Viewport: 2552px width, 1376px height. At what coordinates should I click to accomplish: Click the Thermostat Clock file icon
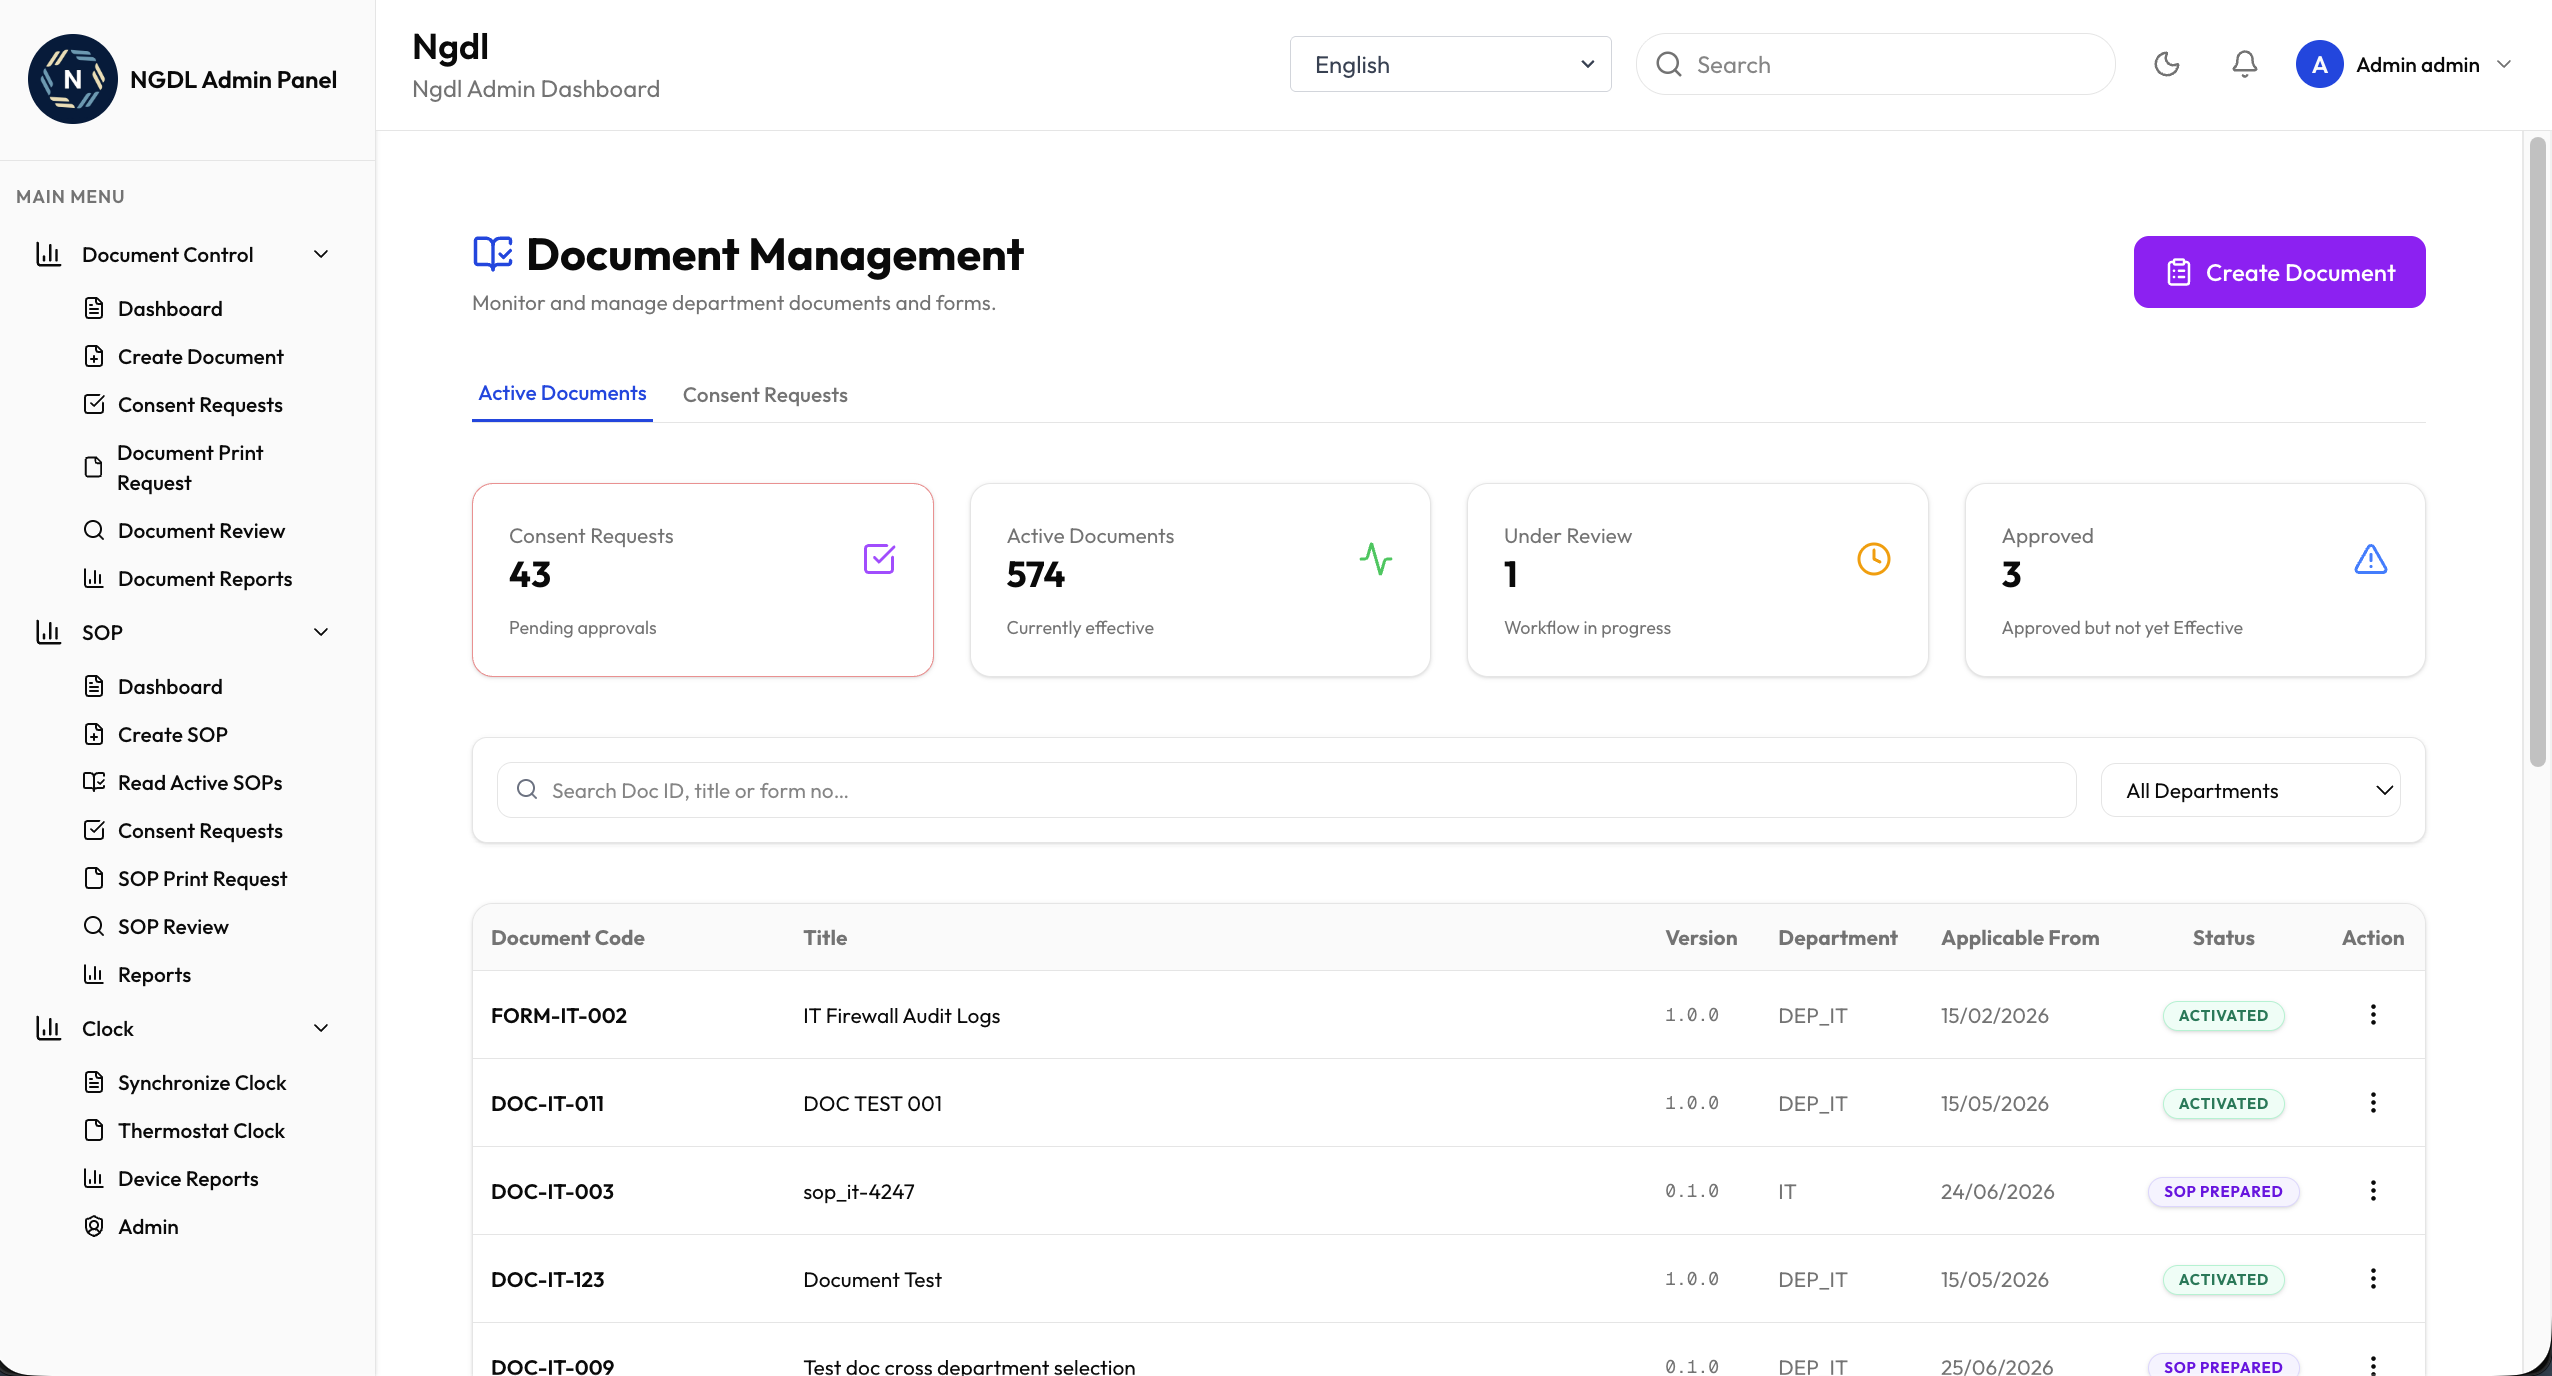click(94, 1130)
